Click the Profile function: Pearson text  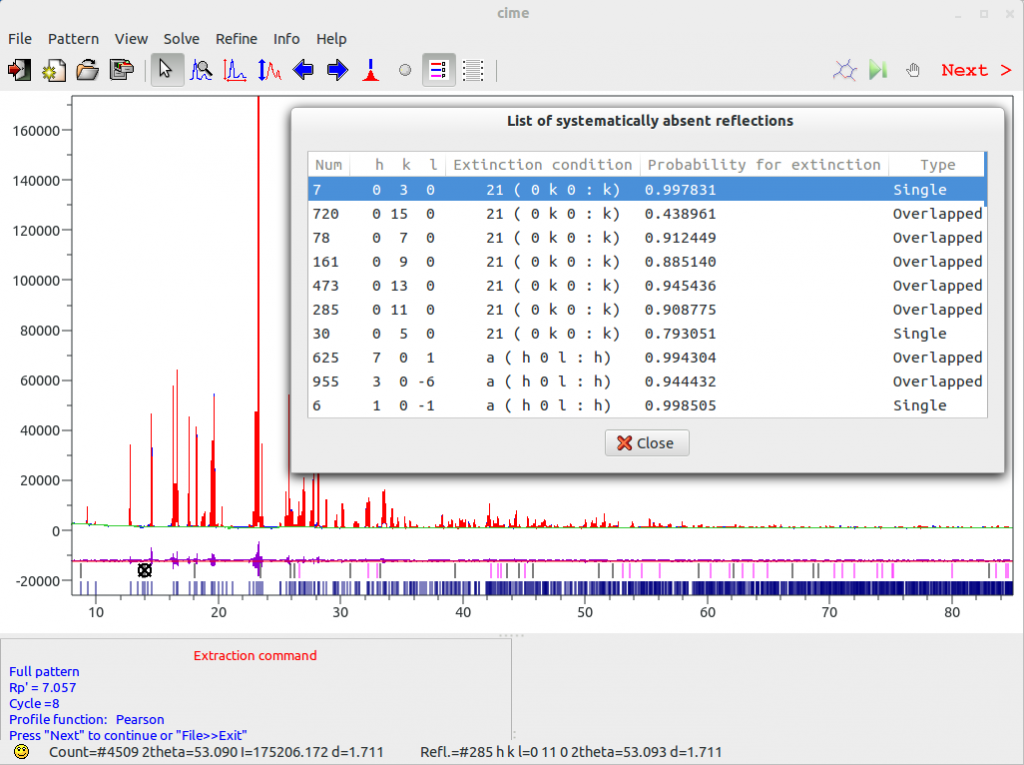point(86,719)
